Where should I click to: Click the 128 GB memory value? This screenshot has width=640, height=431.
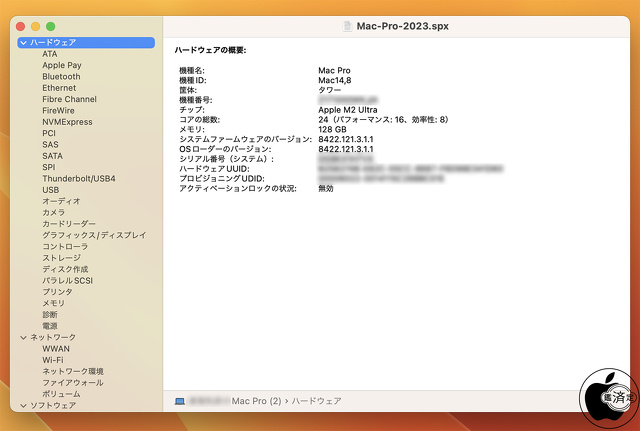pyautogui.click(x=332, y=129)
